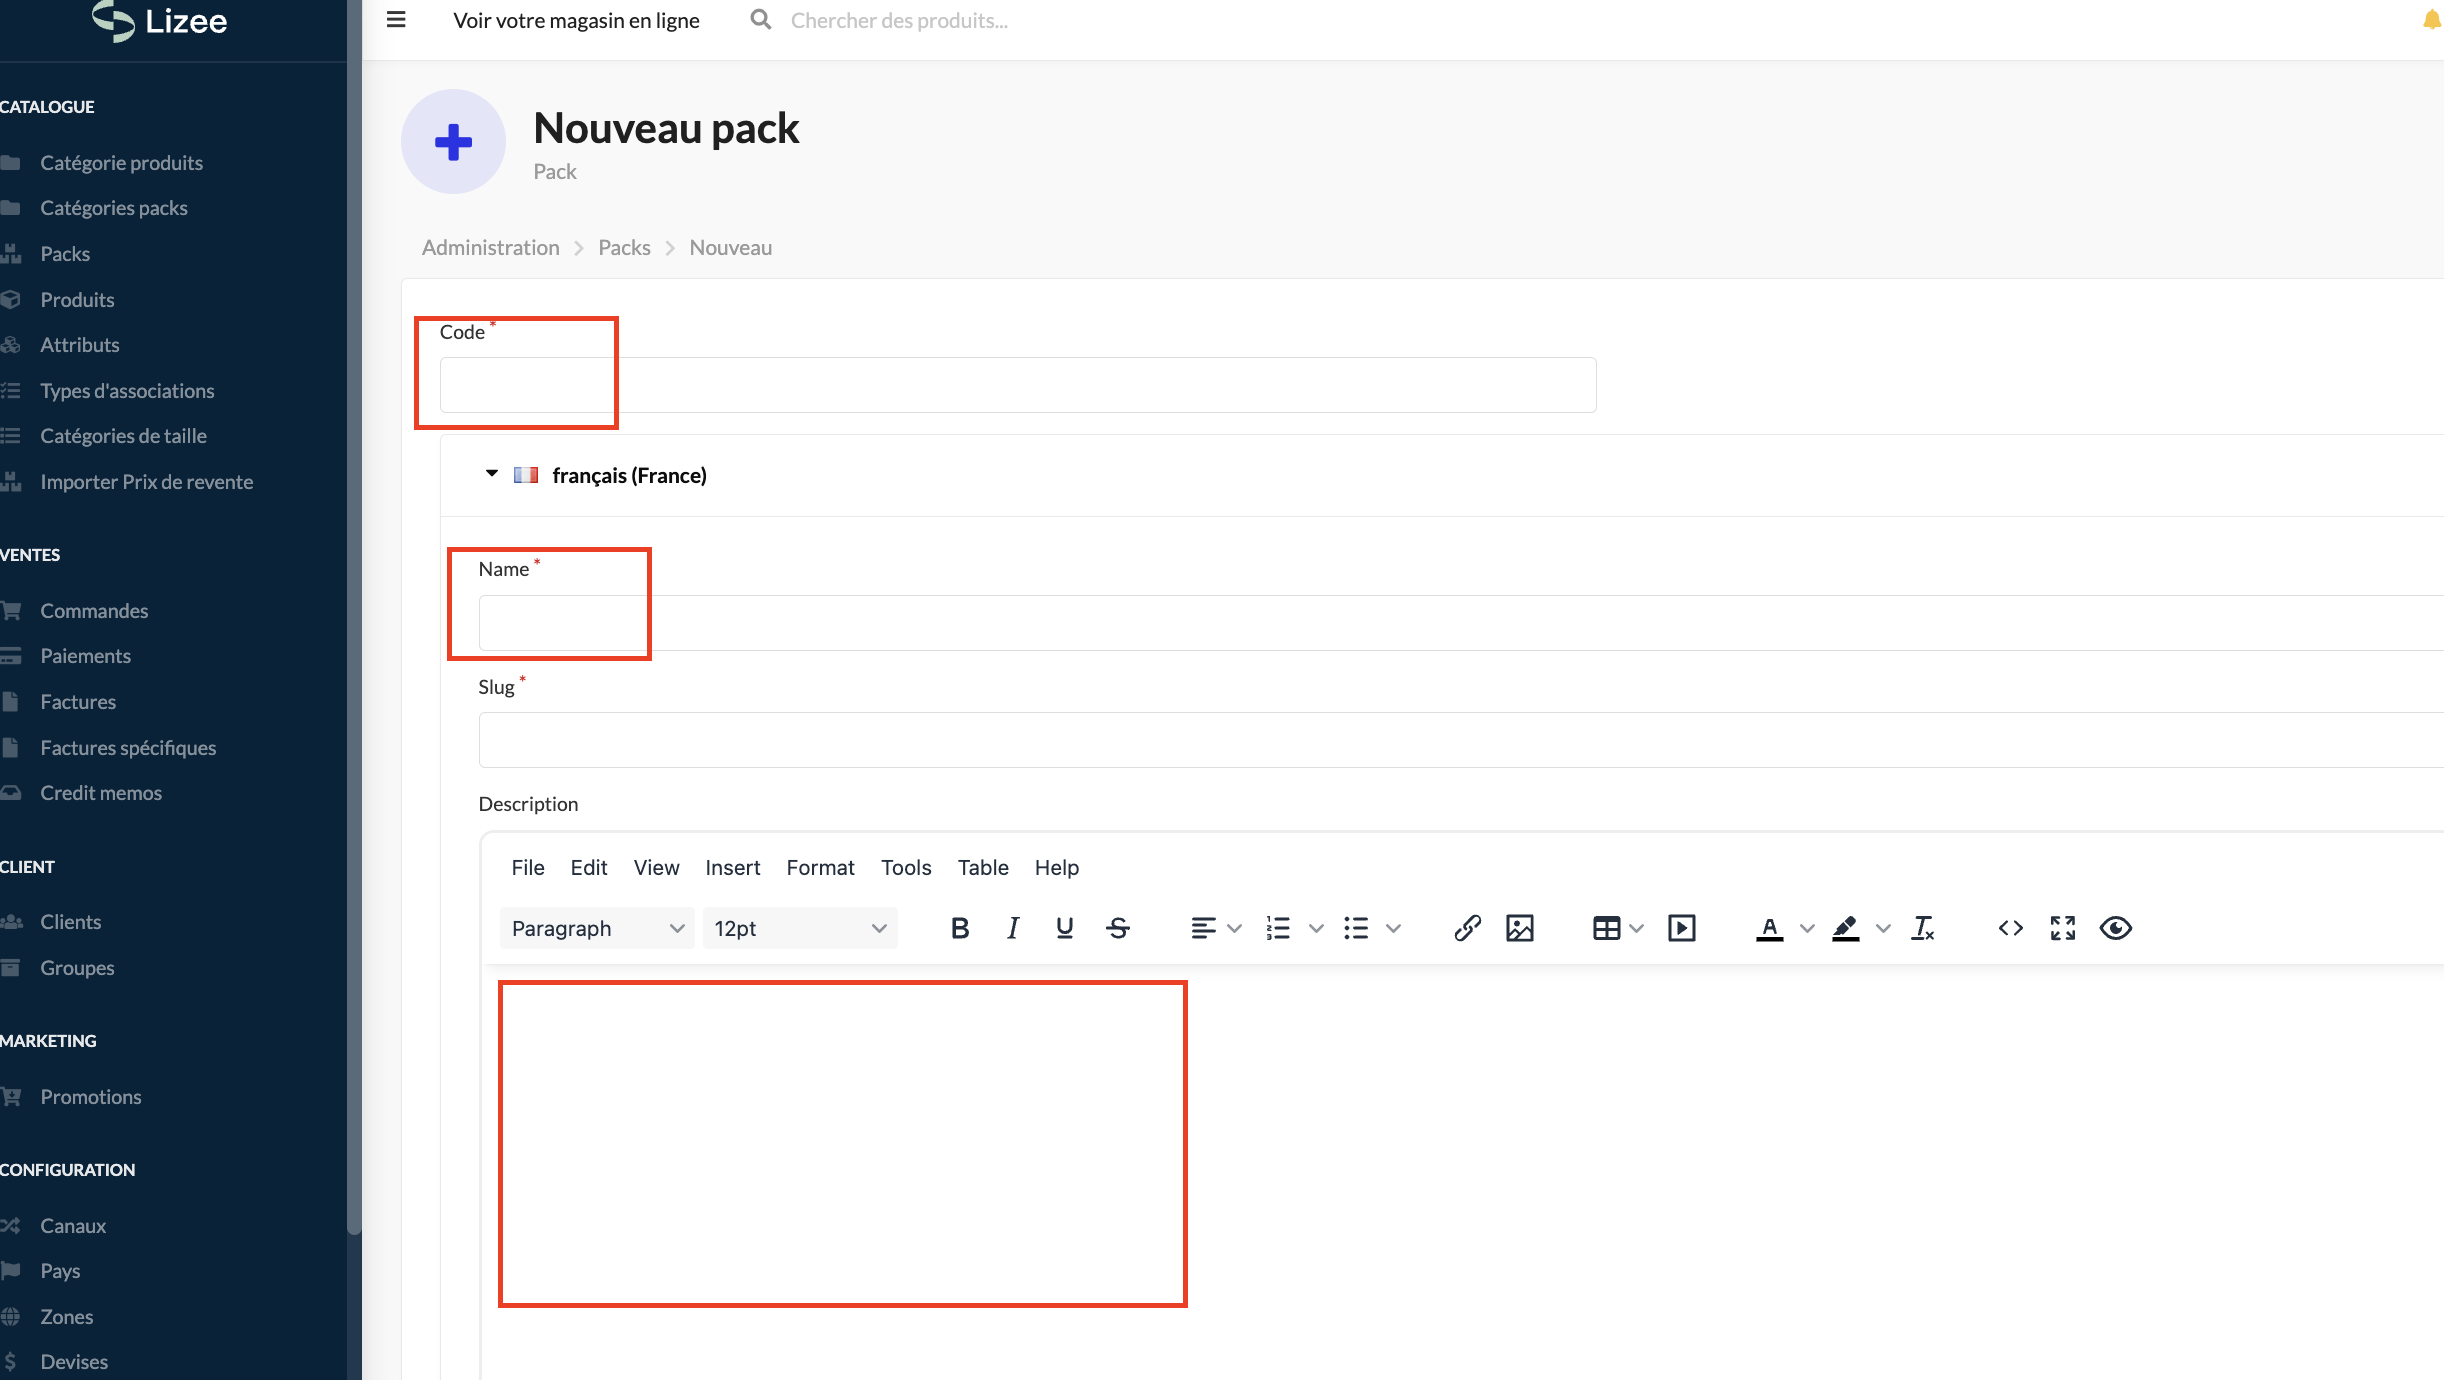
Task: Collapse the français (France) section
Action: click(x=492, y=474)
